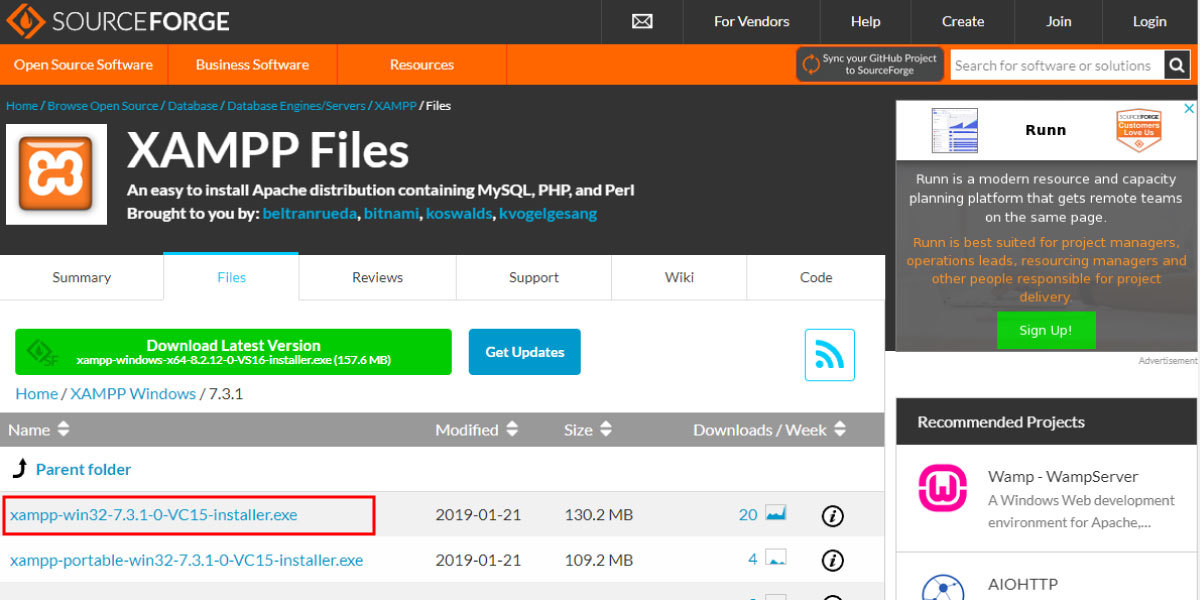Click Login in top bar
This screenshot has height=600, width=1200.
(1150, 21)
